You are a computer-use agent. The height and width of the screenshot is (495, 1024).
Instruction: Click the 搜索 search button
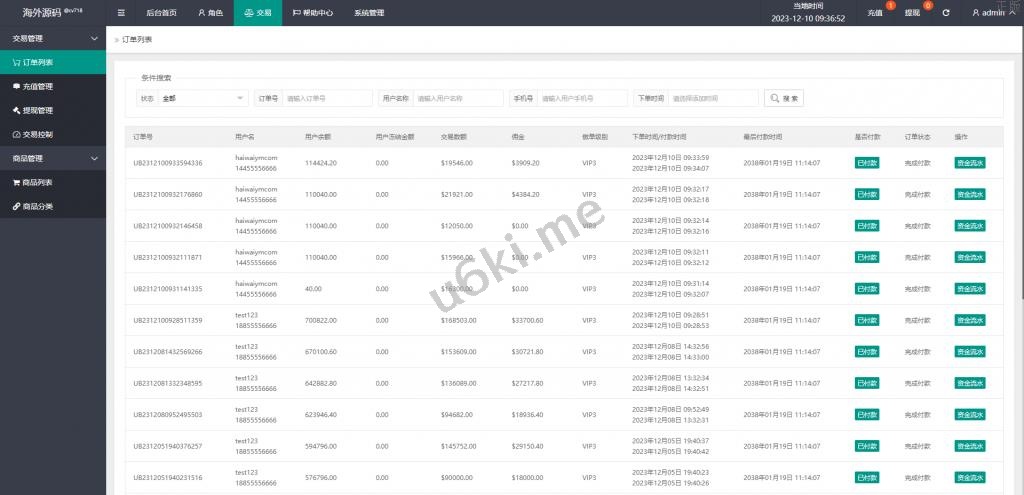(784, 98)
